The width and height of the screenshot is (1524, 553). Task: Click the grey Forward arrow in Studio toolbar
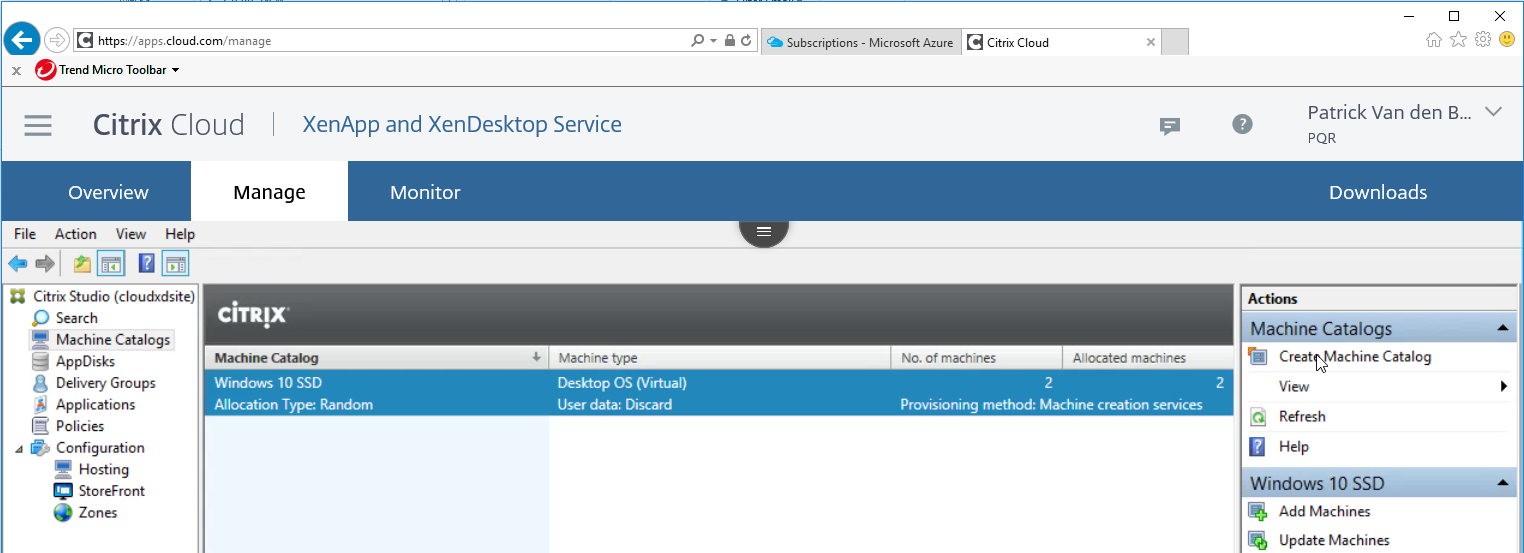44,264
